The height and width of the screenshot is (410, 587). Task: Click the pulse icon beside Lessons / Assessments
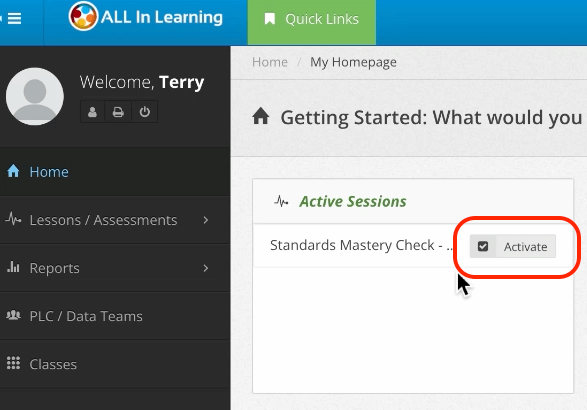click(13, 219)
